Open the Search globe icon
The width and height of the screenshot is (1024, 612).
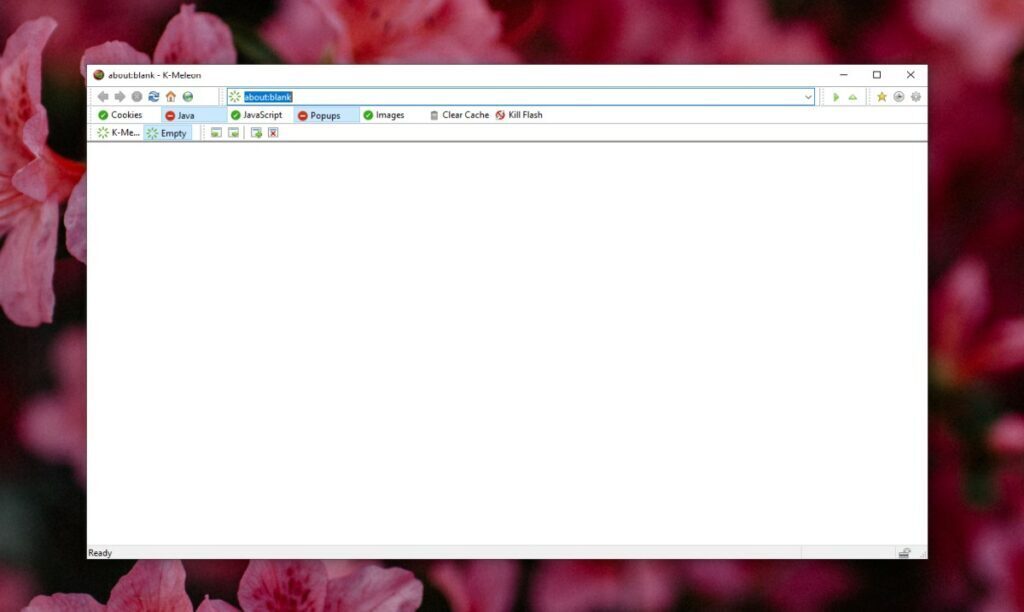188,97
